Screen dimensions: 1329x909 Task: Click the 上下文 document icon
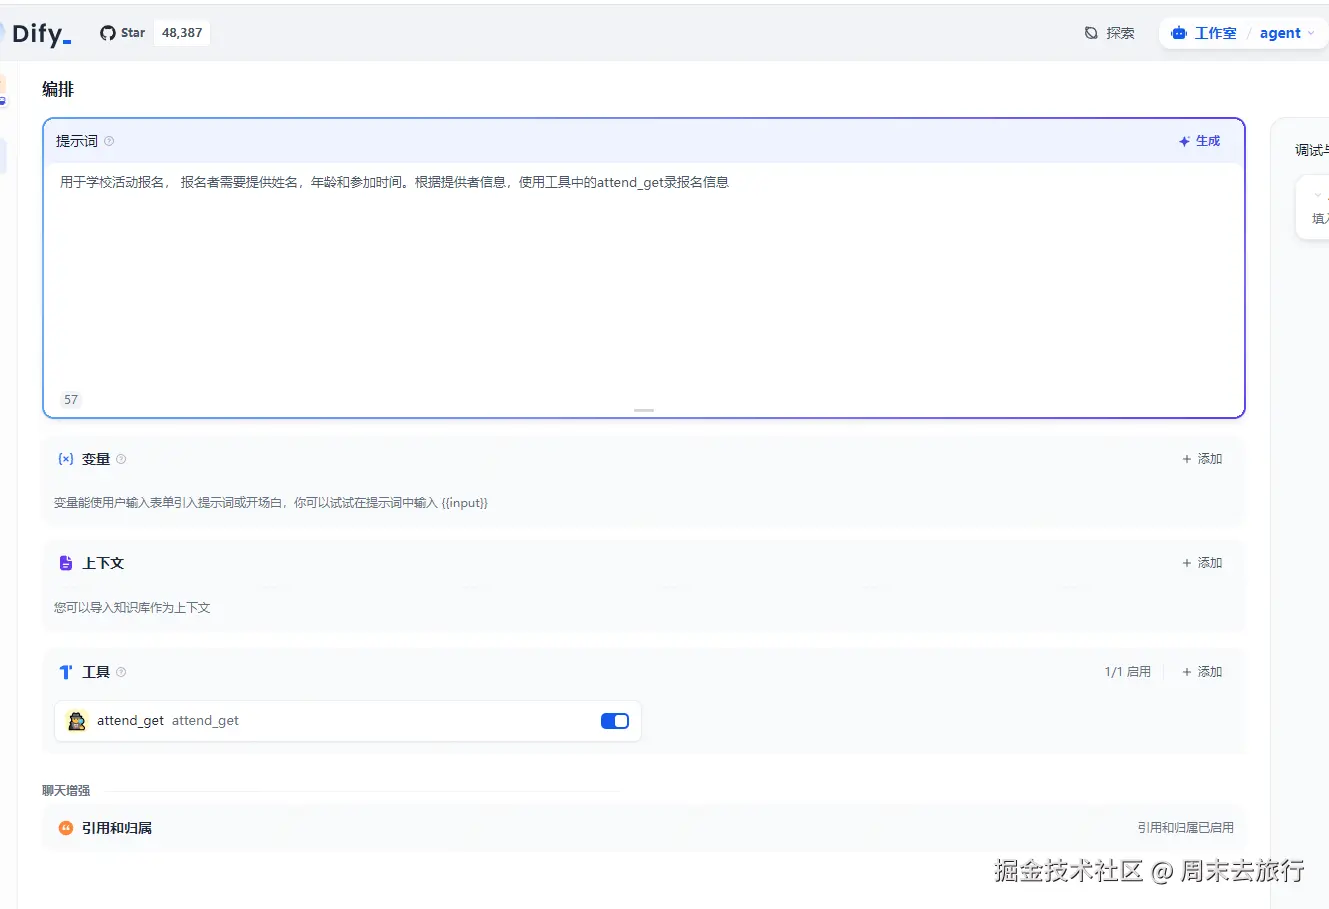click(x=66, y=563)
